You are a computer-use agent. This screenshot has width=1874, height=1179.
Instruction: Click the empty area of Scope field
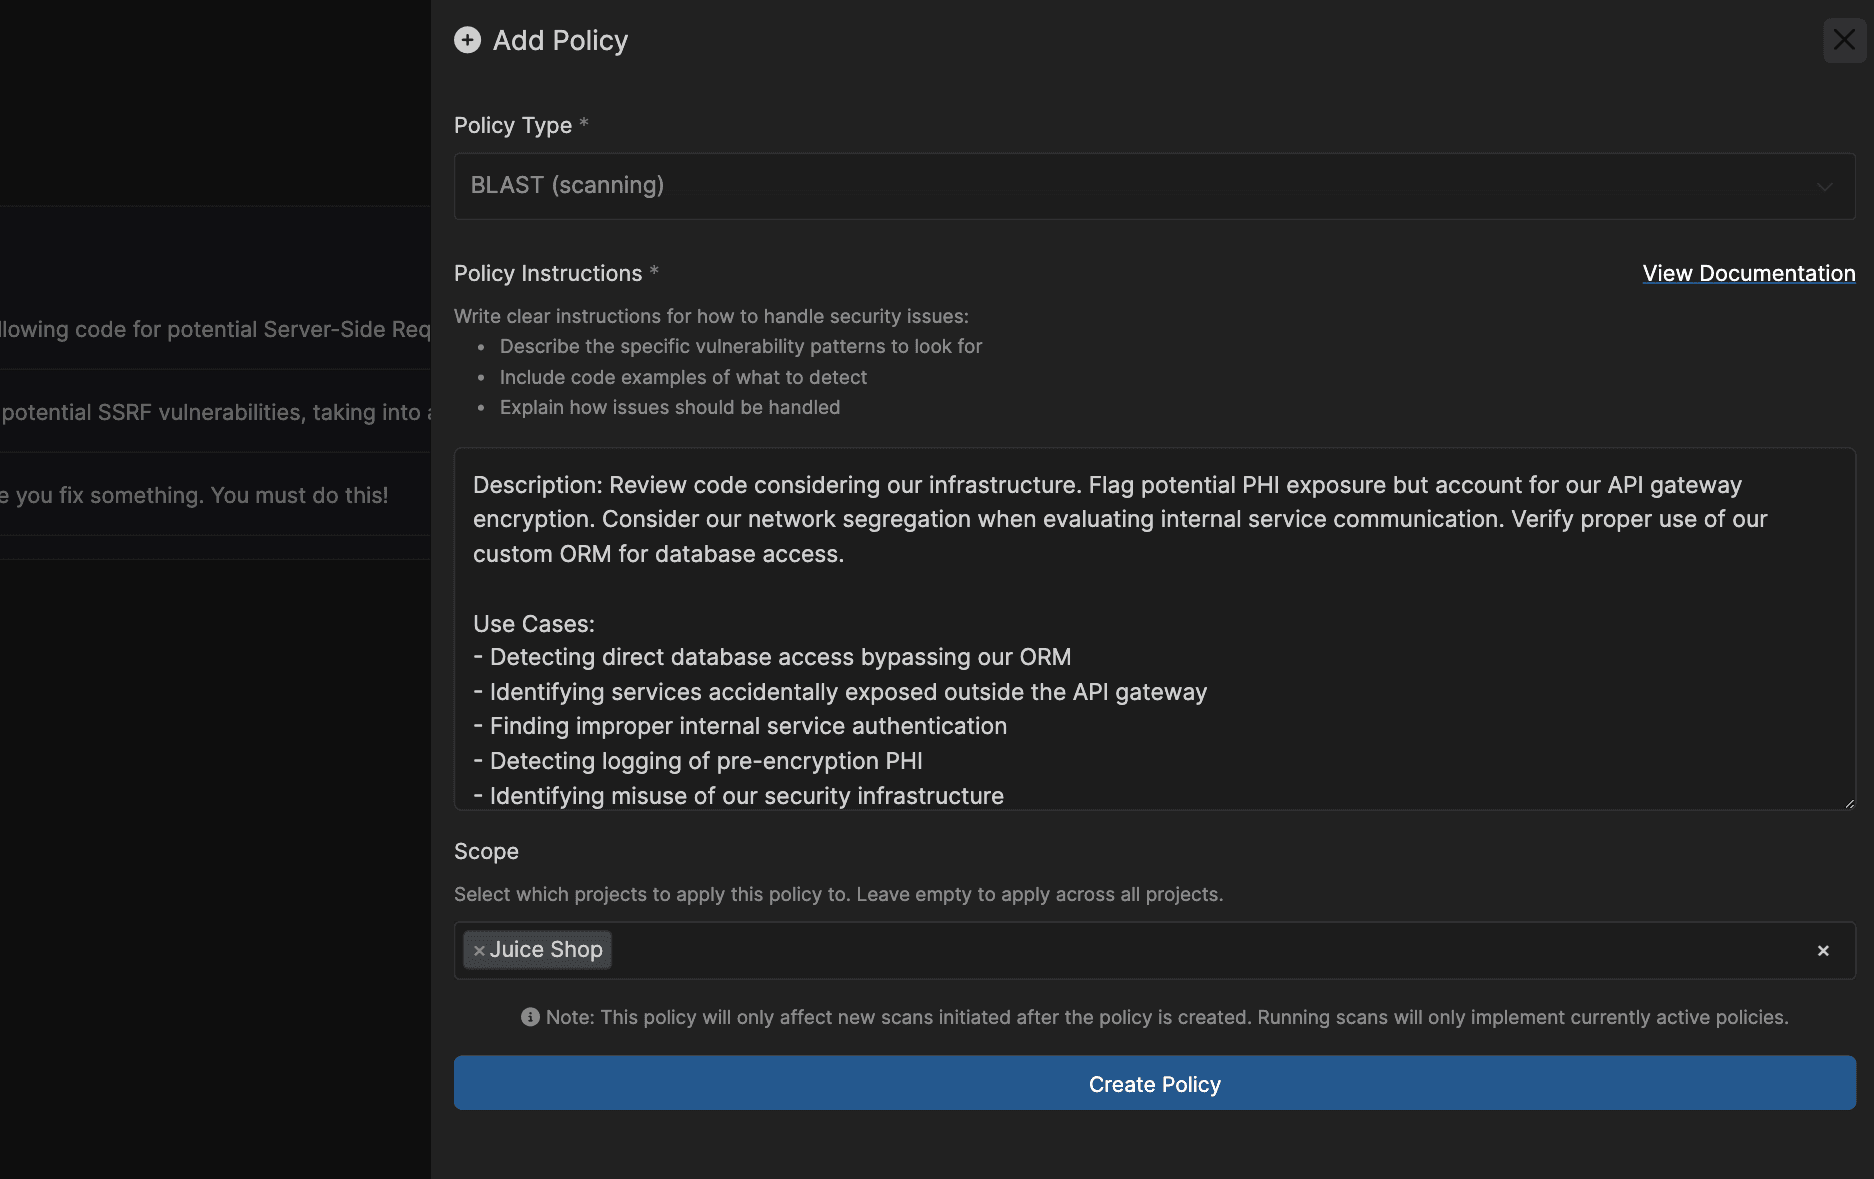[x=1200, y=950]
